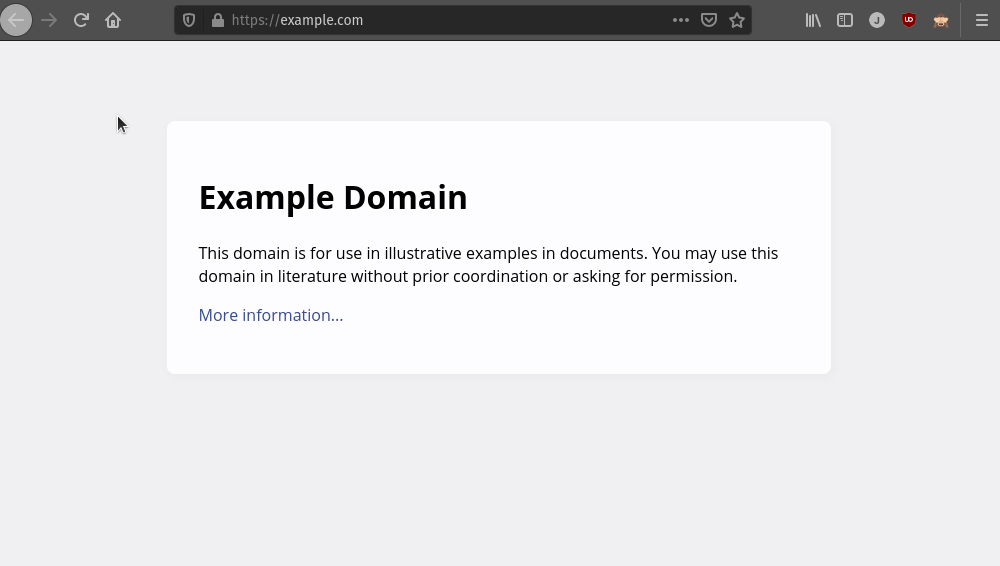Open the Library bookshelf icon
Screen dimensions: 1000x566
tap(813, 20)
